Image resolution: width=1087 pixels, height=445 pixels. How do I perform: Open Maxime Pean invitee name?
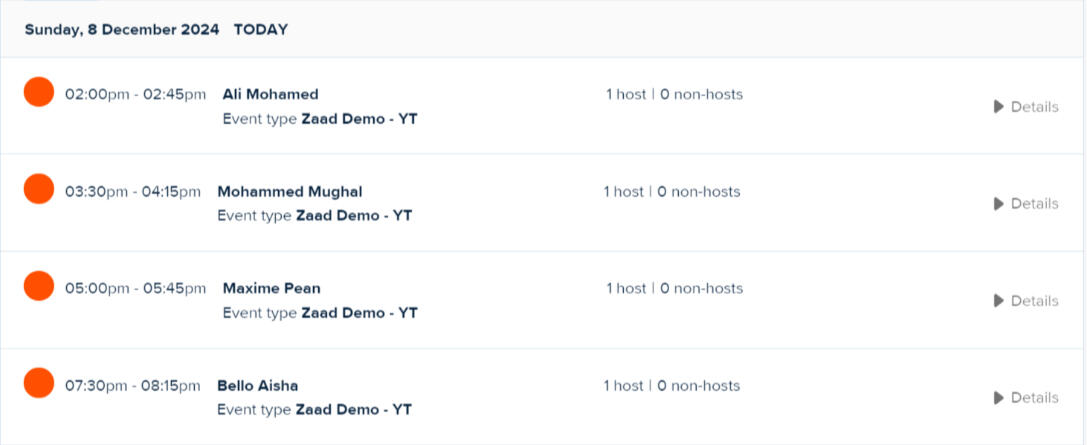[x=271, y=289]
